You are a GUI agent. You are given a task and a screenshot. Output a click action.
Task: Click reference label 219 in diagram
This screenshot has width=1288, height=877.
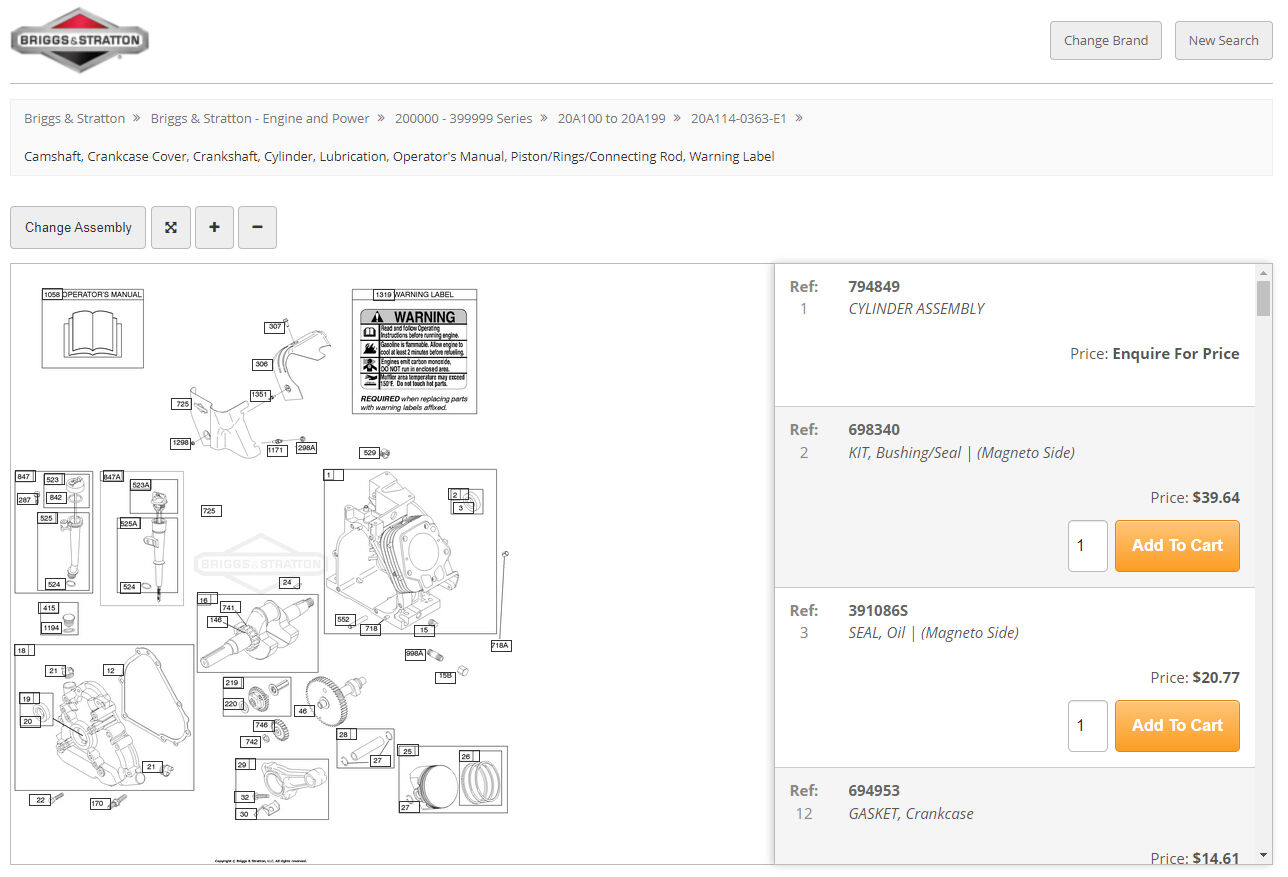232,683
